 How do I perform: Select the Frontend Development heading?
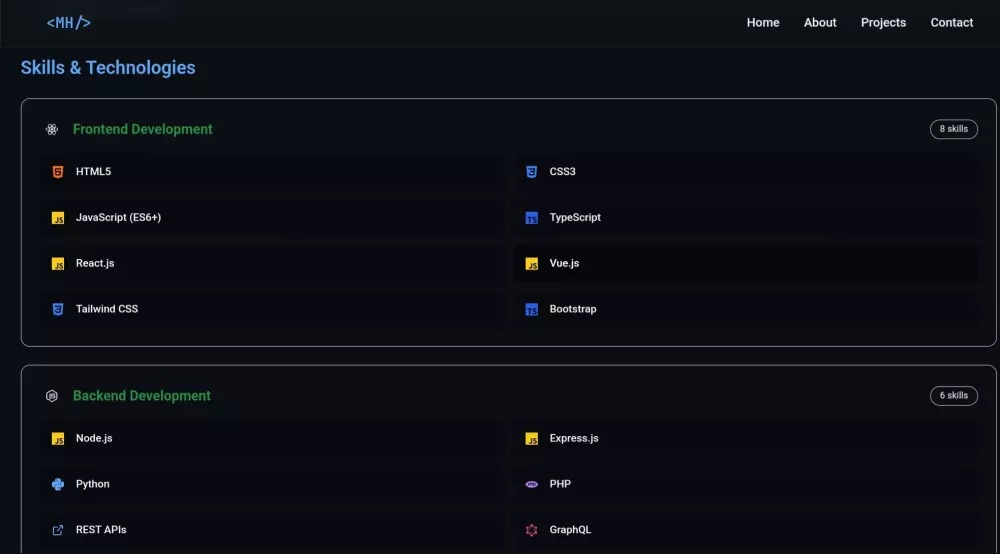[x=142, y=129]
